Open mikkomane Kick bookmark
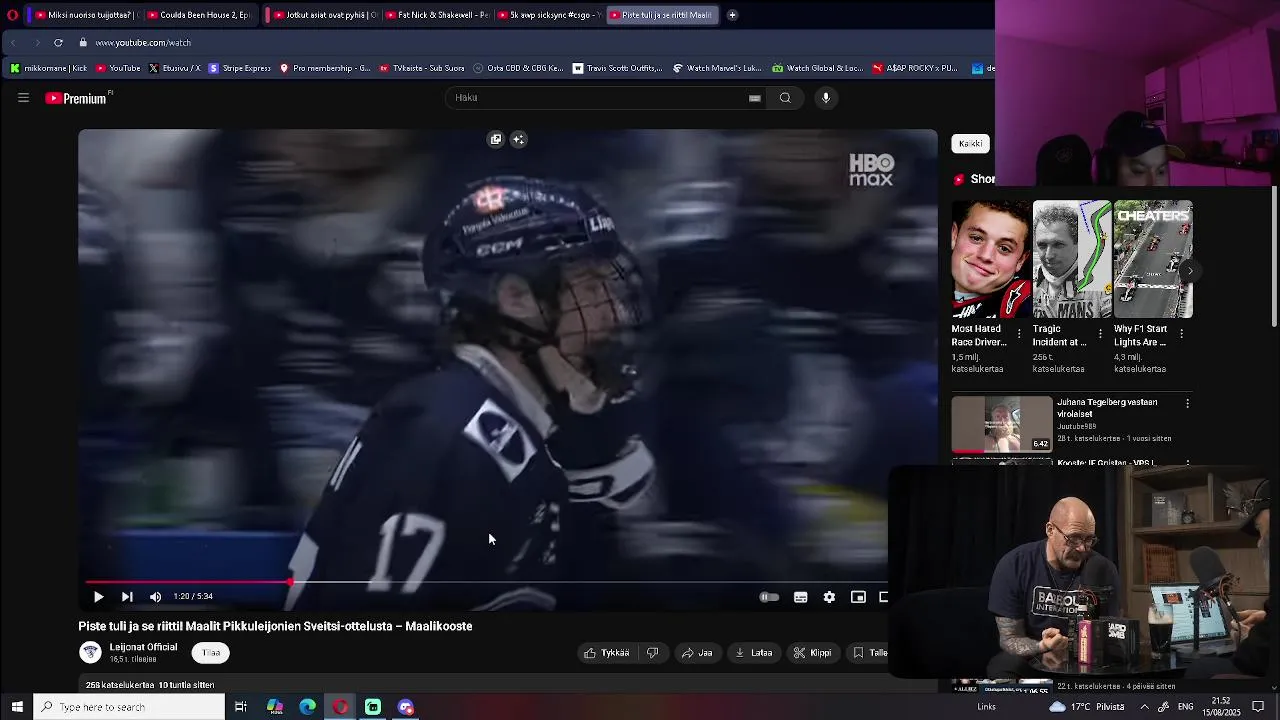 [x=49, y=68]
